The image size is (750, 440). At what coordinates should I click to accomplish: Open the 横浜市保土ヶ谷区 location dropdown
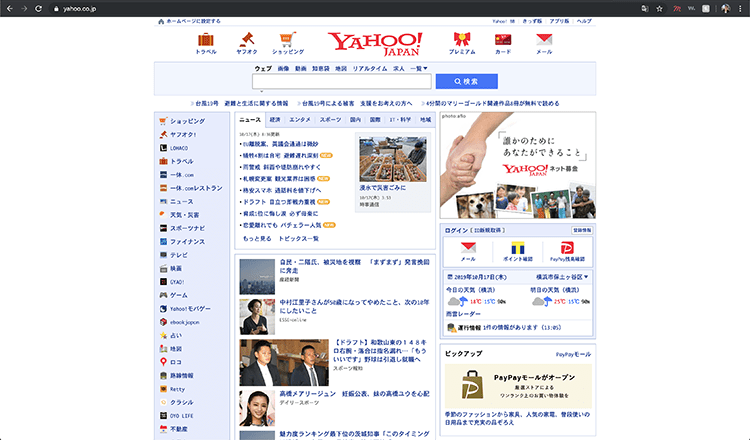coord(560,277)
